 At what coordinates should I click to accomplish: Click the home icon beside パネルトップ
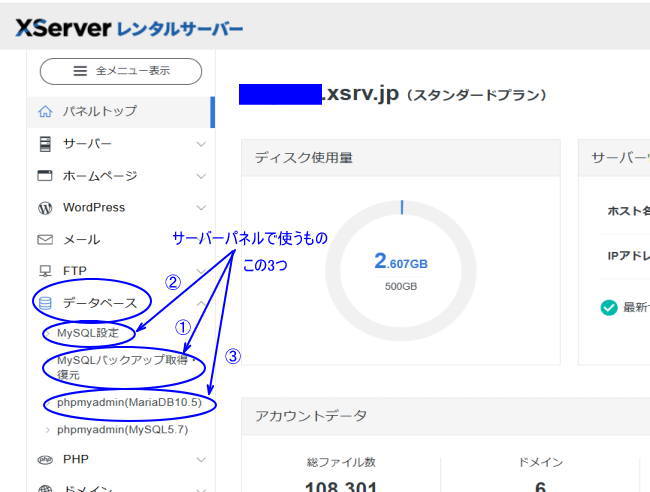45,112
